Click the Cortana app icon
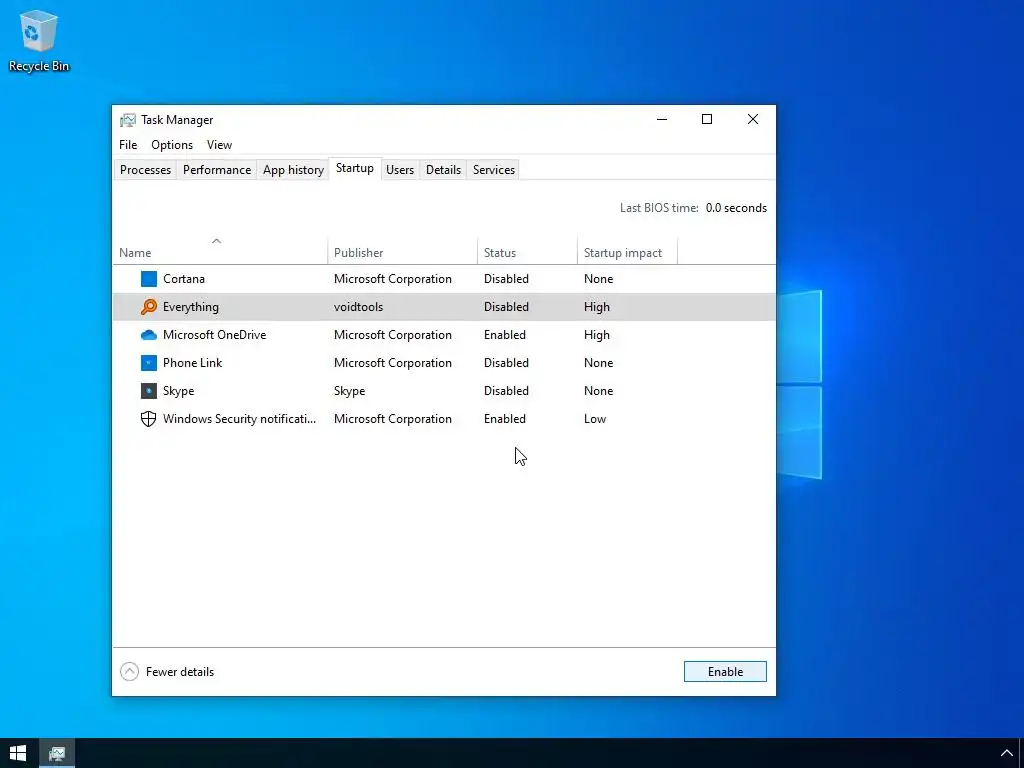Viewport: 1024px width, 768px height. point(149,279)
